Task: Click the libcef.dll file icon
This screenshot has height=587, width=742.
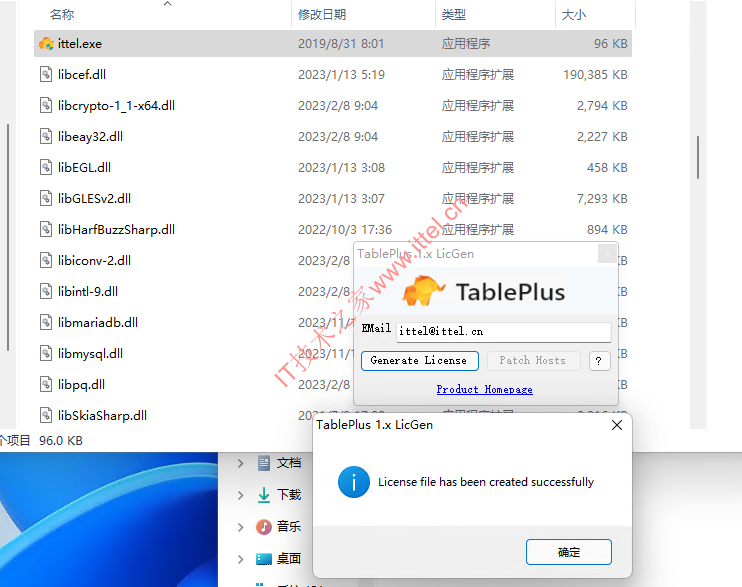Action: [x=46, y=74]
